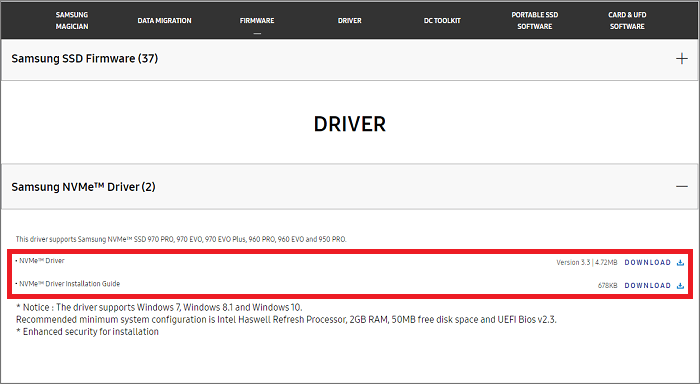The width and height of the screenshot is (700, 384).
Task: Open the DC Toolkit tab
Action: (x=442, y=21)
